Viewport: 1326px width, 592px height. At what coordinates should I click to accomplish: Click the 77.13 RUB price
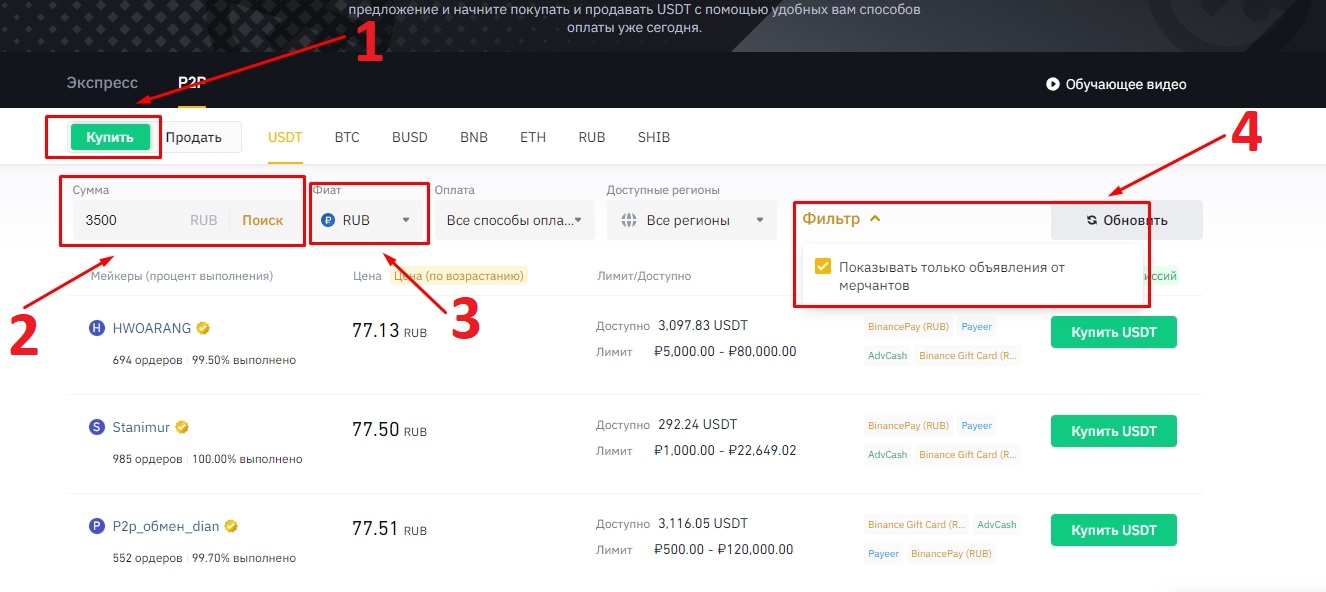pyautogui.click(x=389, y=331)
